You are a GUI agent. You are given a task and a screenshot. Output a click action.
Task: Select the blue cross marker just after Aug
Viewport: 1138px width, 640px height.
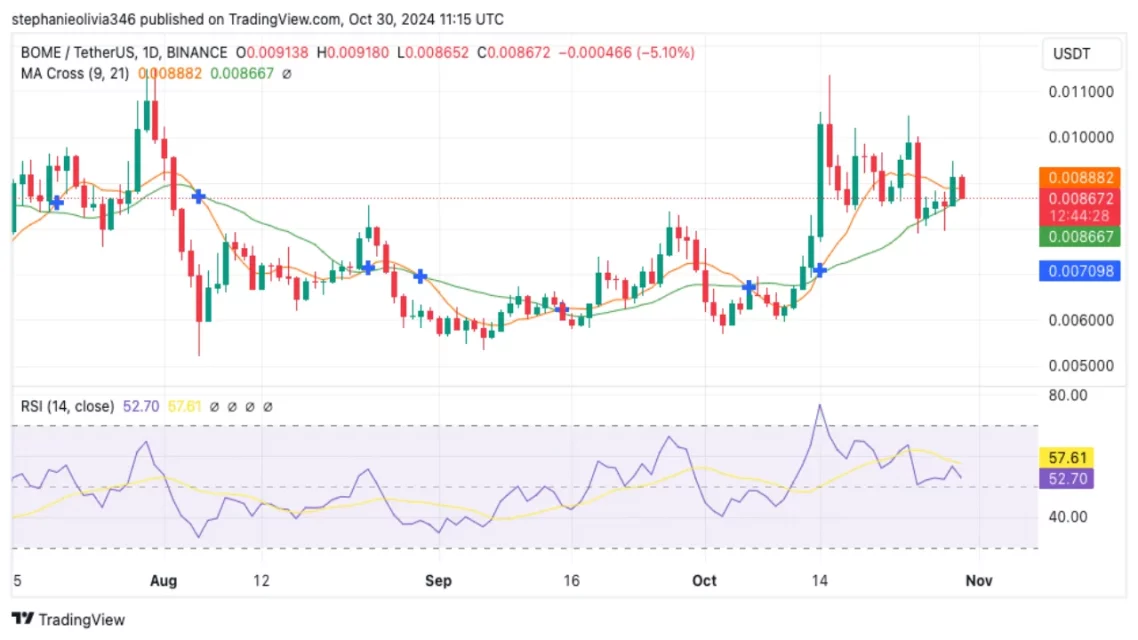tap(198, 197)
